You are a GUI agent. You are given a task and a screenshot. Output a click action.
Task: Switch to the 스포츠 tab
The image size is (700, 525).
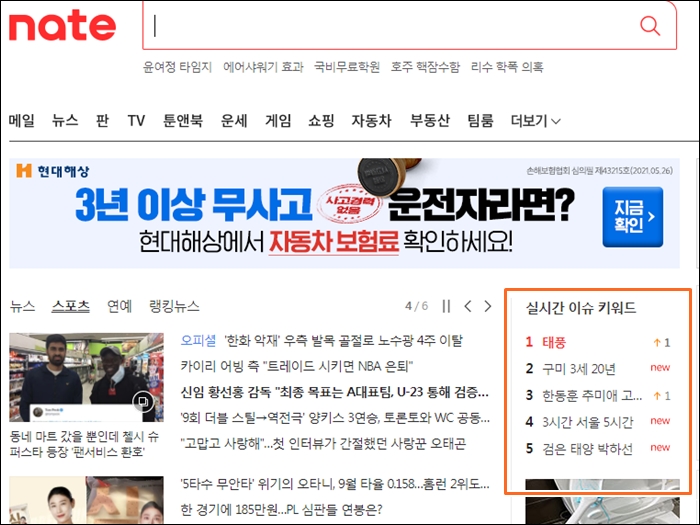[x=71, y=306]
